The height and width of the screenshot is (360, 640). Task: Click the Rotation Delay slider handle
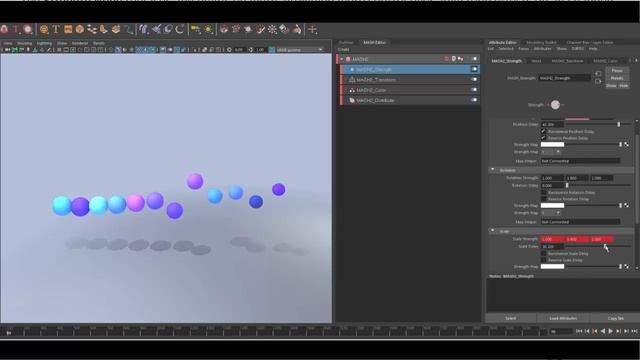(567, 185)
